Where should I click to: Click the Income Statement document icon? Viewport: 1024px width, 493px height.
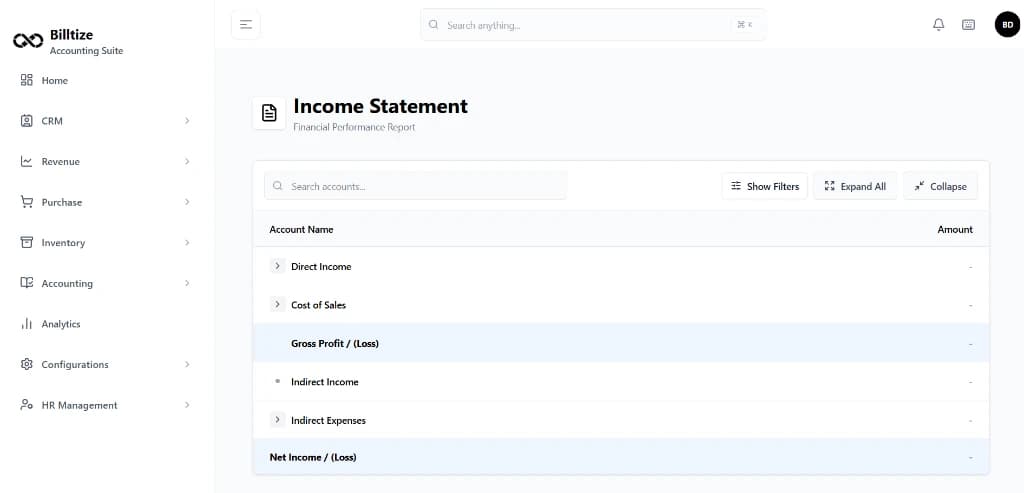[269, 113]
